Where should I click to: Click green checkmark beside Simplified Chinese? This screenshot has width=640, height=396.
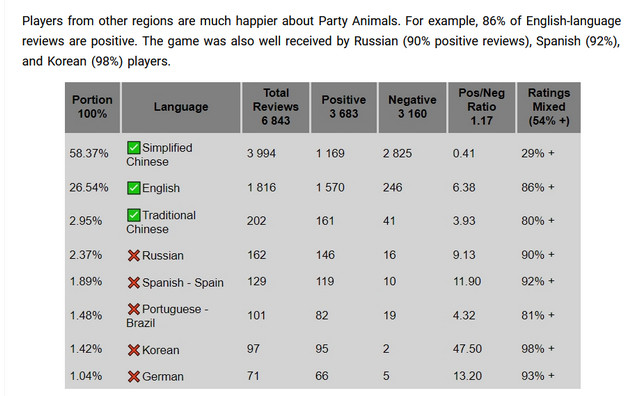133,147
